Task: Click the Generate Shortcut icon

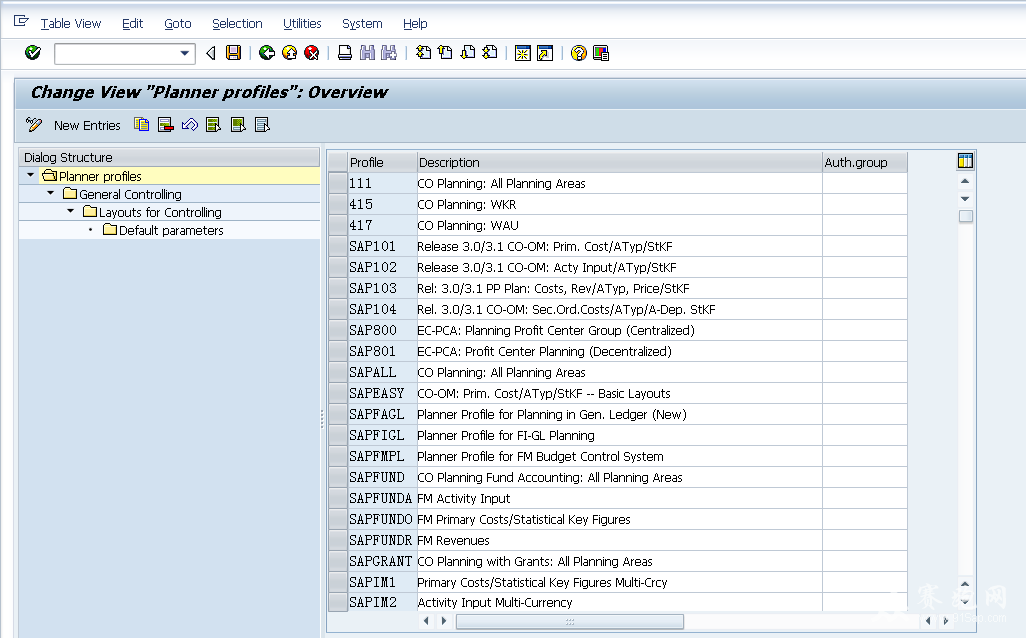Action: coord(544,53)
